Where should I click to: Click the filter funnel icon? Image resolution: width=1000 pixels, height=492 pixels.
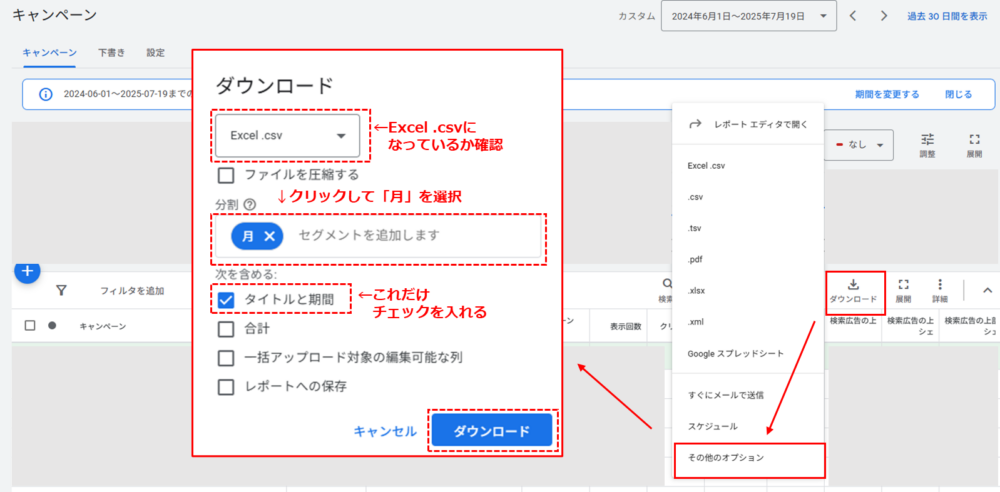point(61,291)
